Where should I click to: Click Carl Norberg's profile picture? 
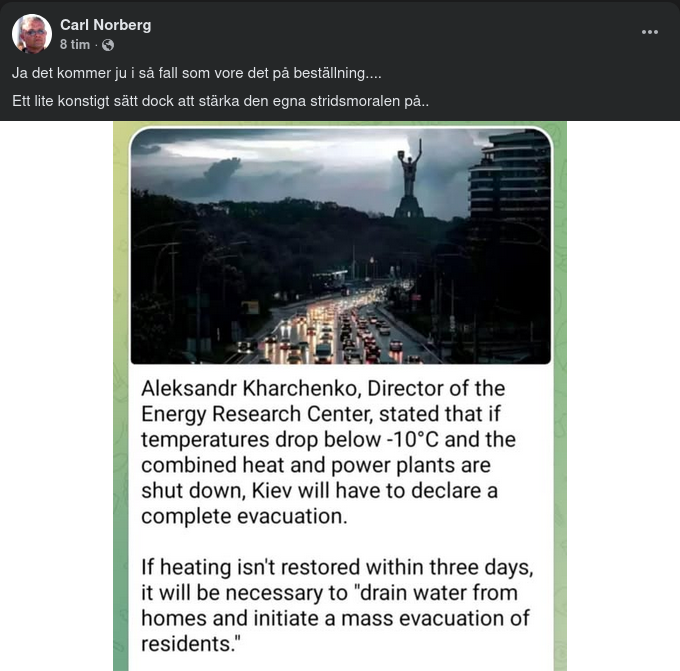coord(32,34)
